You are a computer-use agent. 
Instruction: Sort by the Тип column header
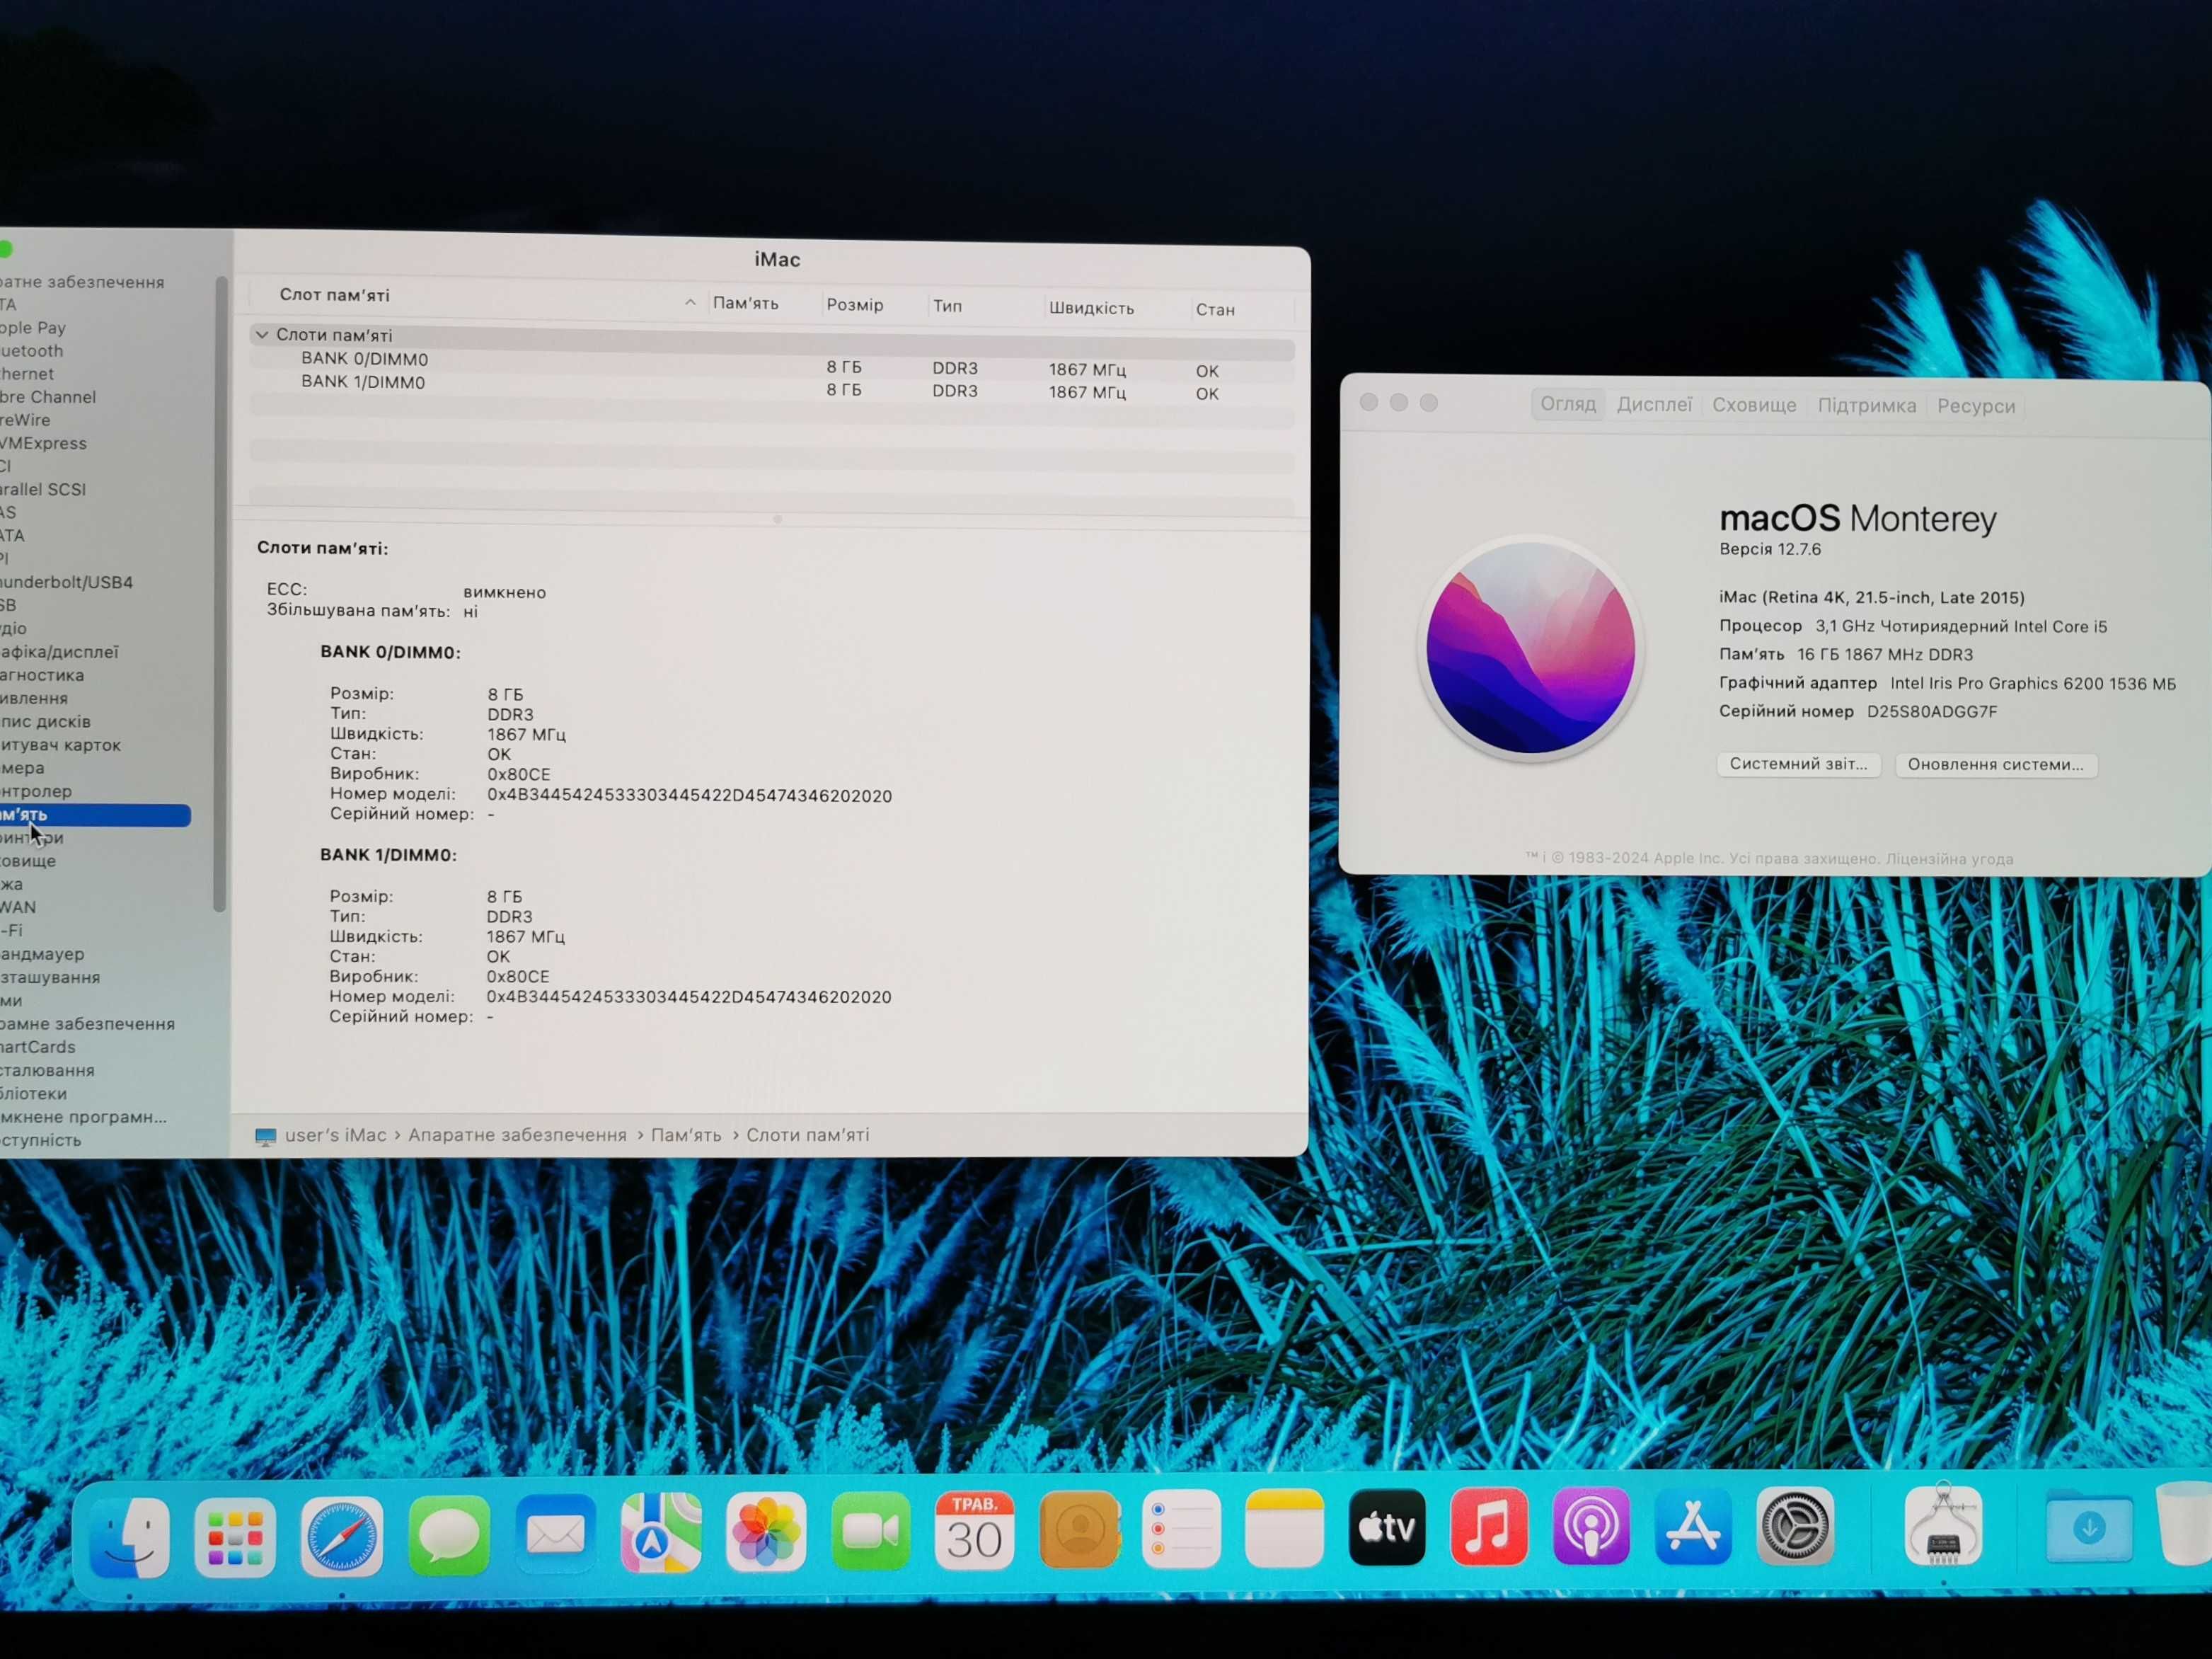947,306
